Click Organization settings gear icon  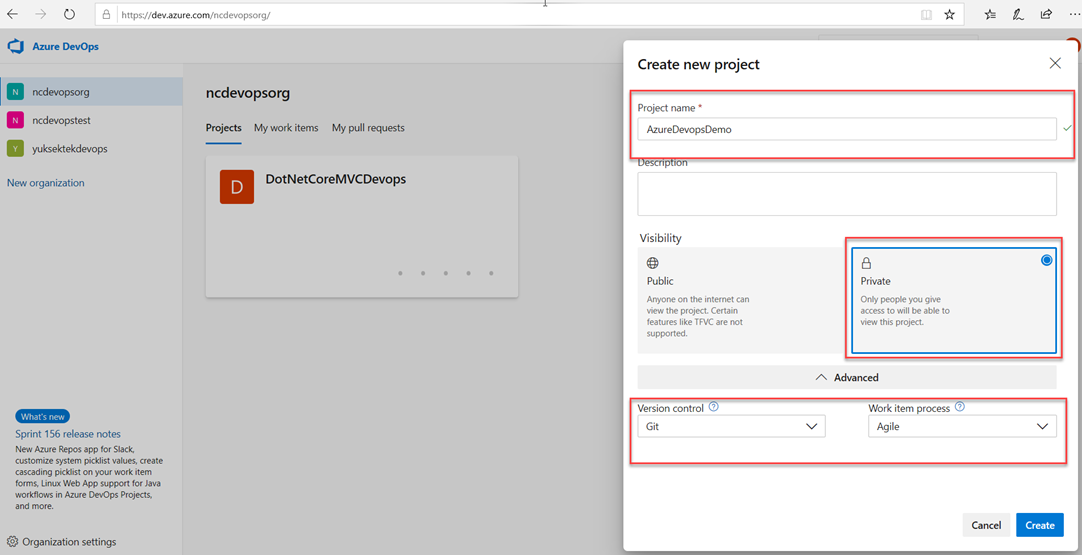point(12,542)
